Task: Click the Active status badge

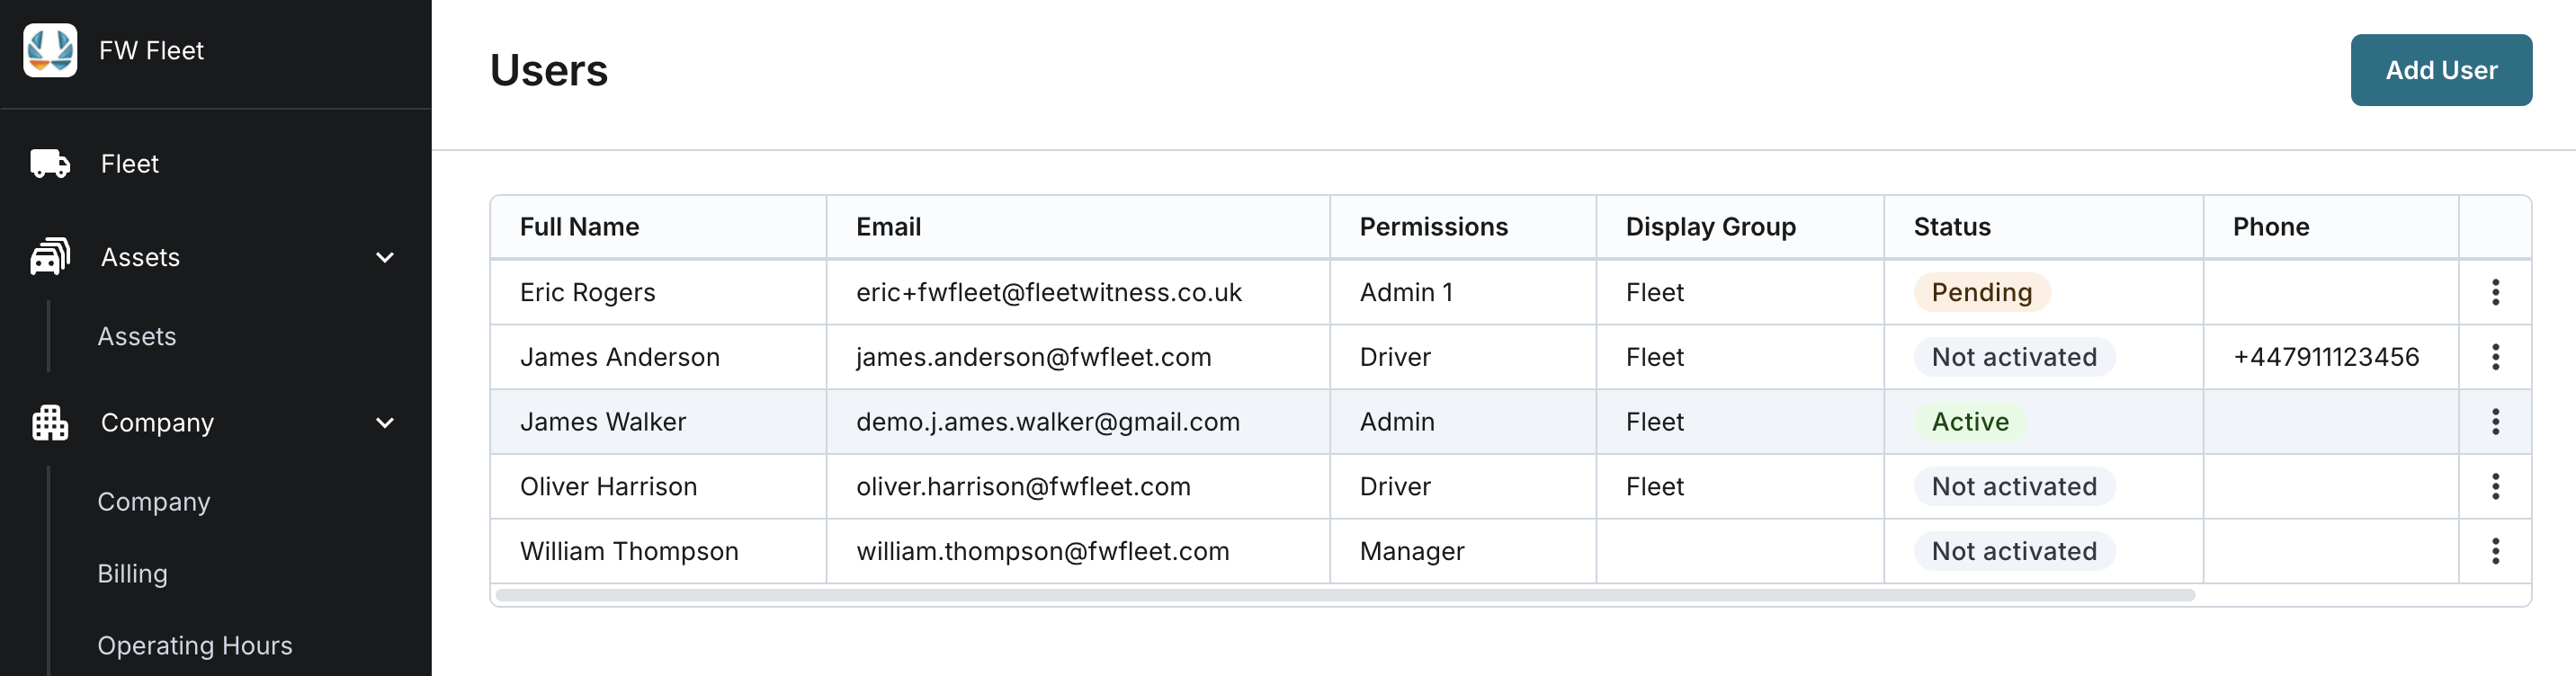Action: [x=1969, y=422]
